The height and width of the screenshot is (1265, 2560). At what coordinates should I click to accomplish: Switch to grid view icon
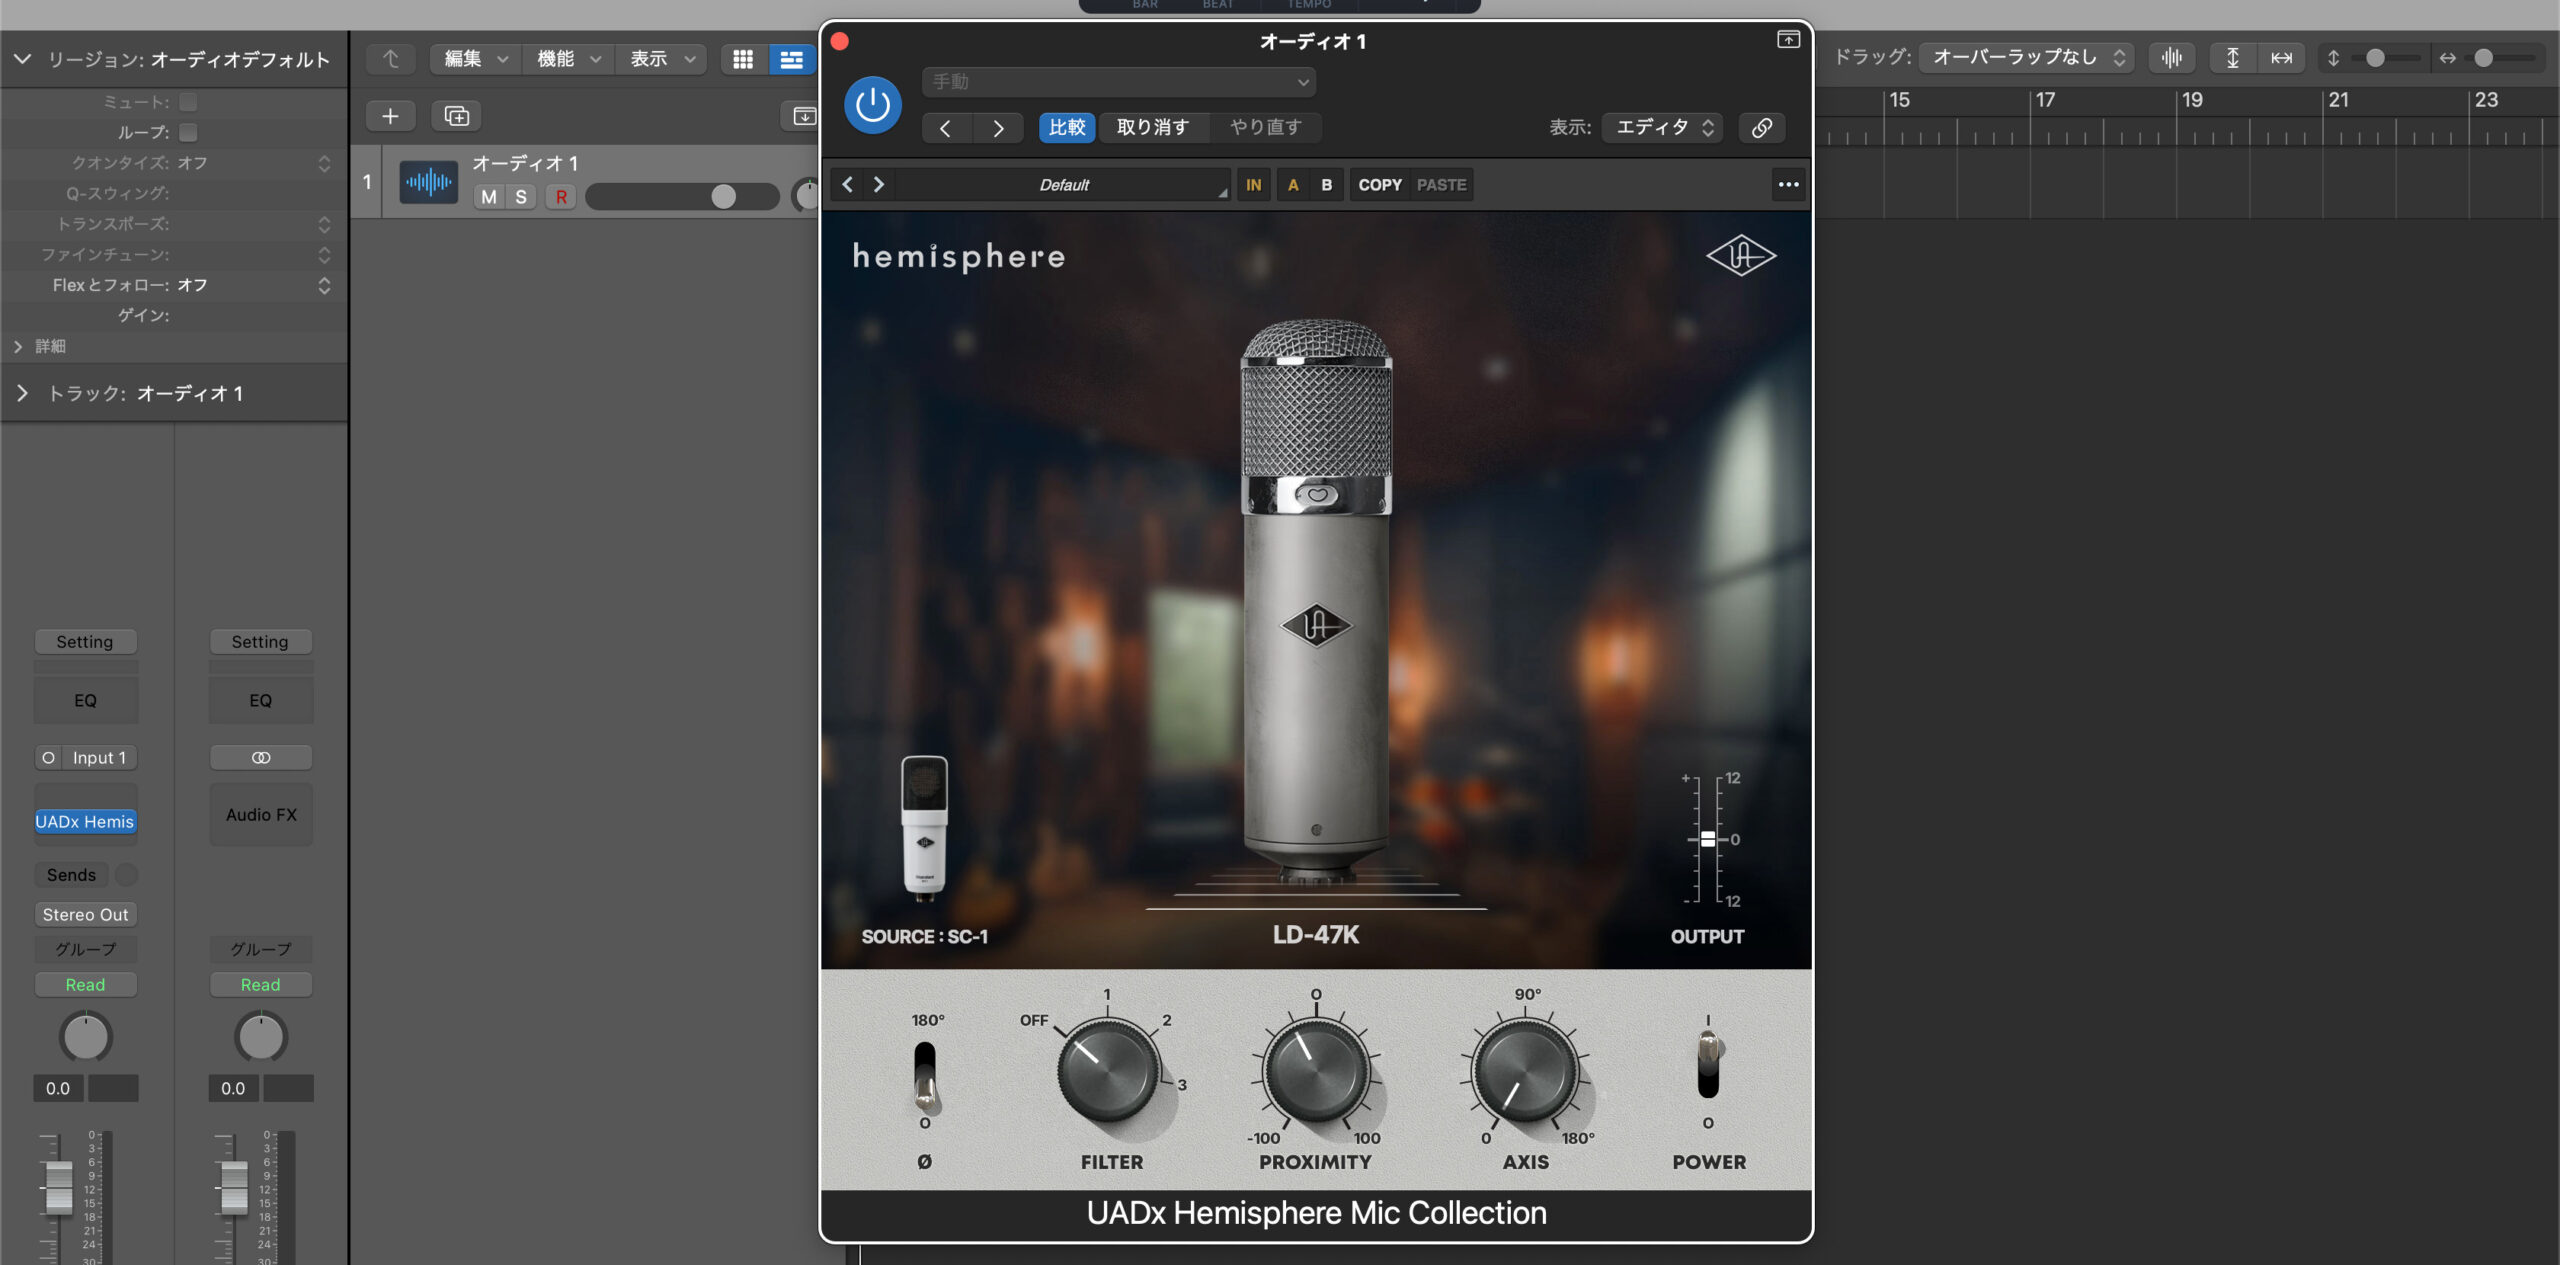743,60
